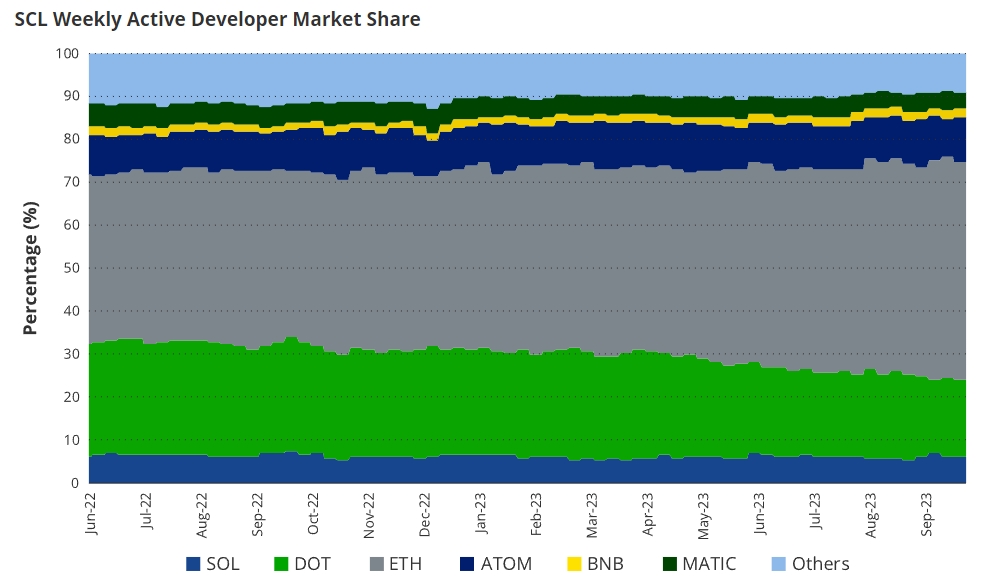
Task: Click the navy ATOM band in the chart
Action: coord(527,145)
